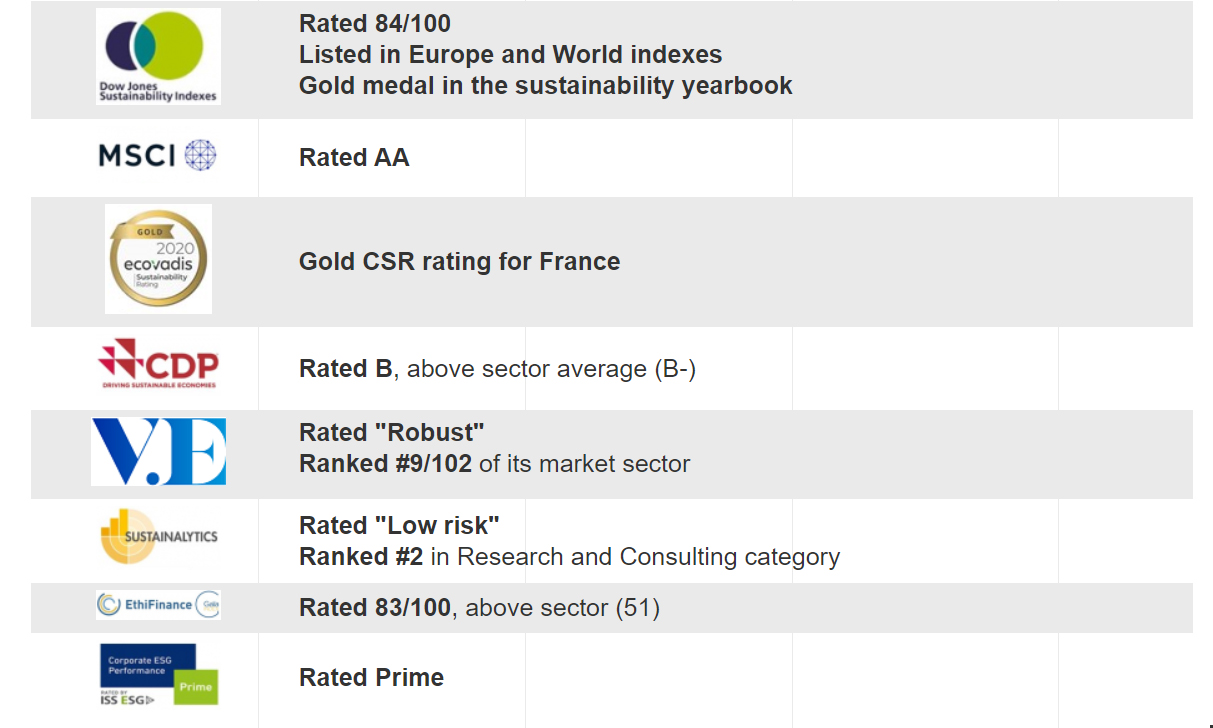Click 'Gold CSR rating for France' text
The image size is (1213, 728).
pyautogui.click(x=460, y=262)
